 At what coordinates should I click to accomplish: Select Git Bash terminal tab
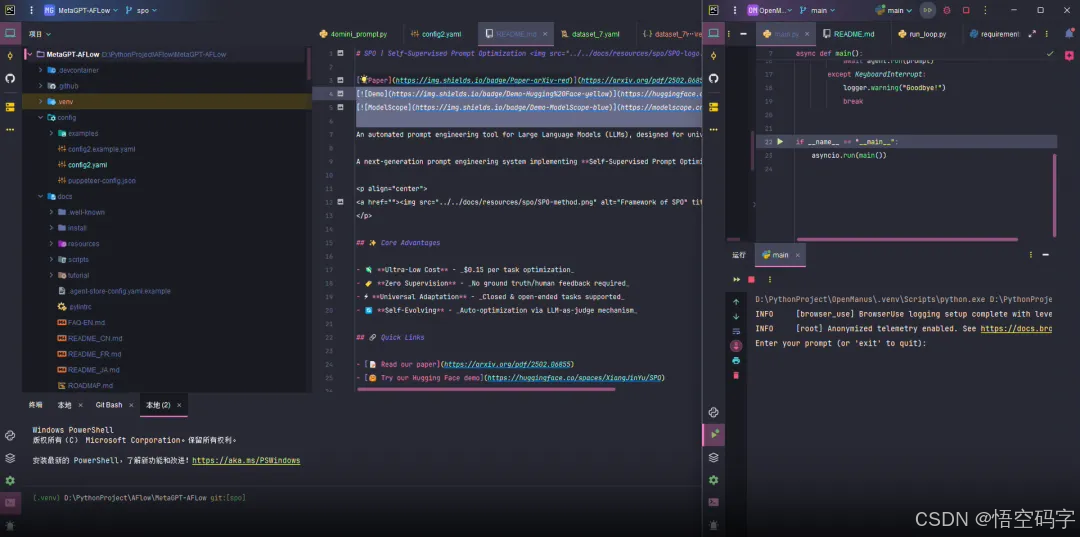point(109,405)
